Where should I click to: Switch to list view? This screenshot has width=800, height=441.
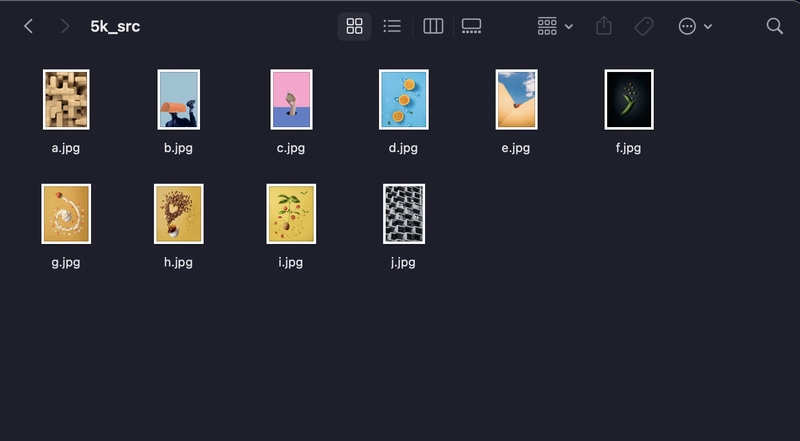(x=392, y=26)
